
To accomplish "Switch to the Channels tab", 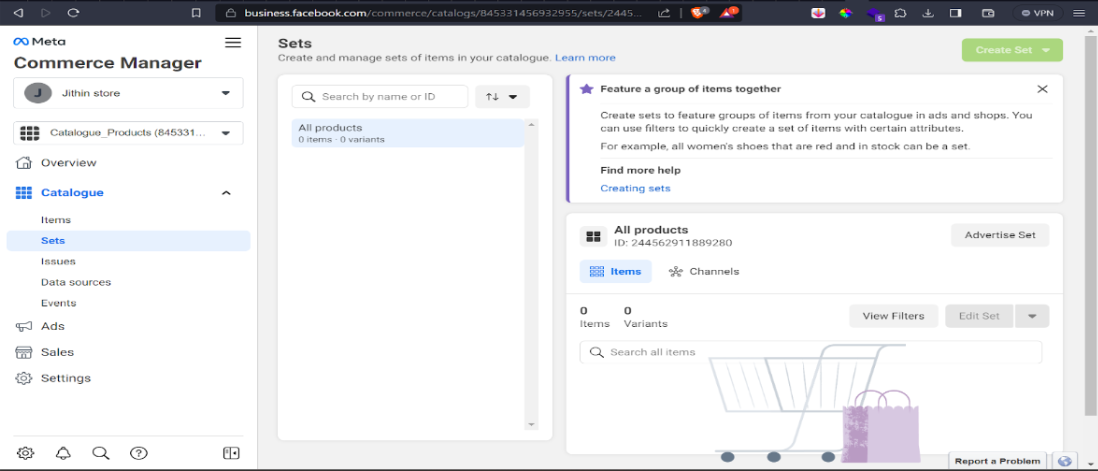I will 704,272.
